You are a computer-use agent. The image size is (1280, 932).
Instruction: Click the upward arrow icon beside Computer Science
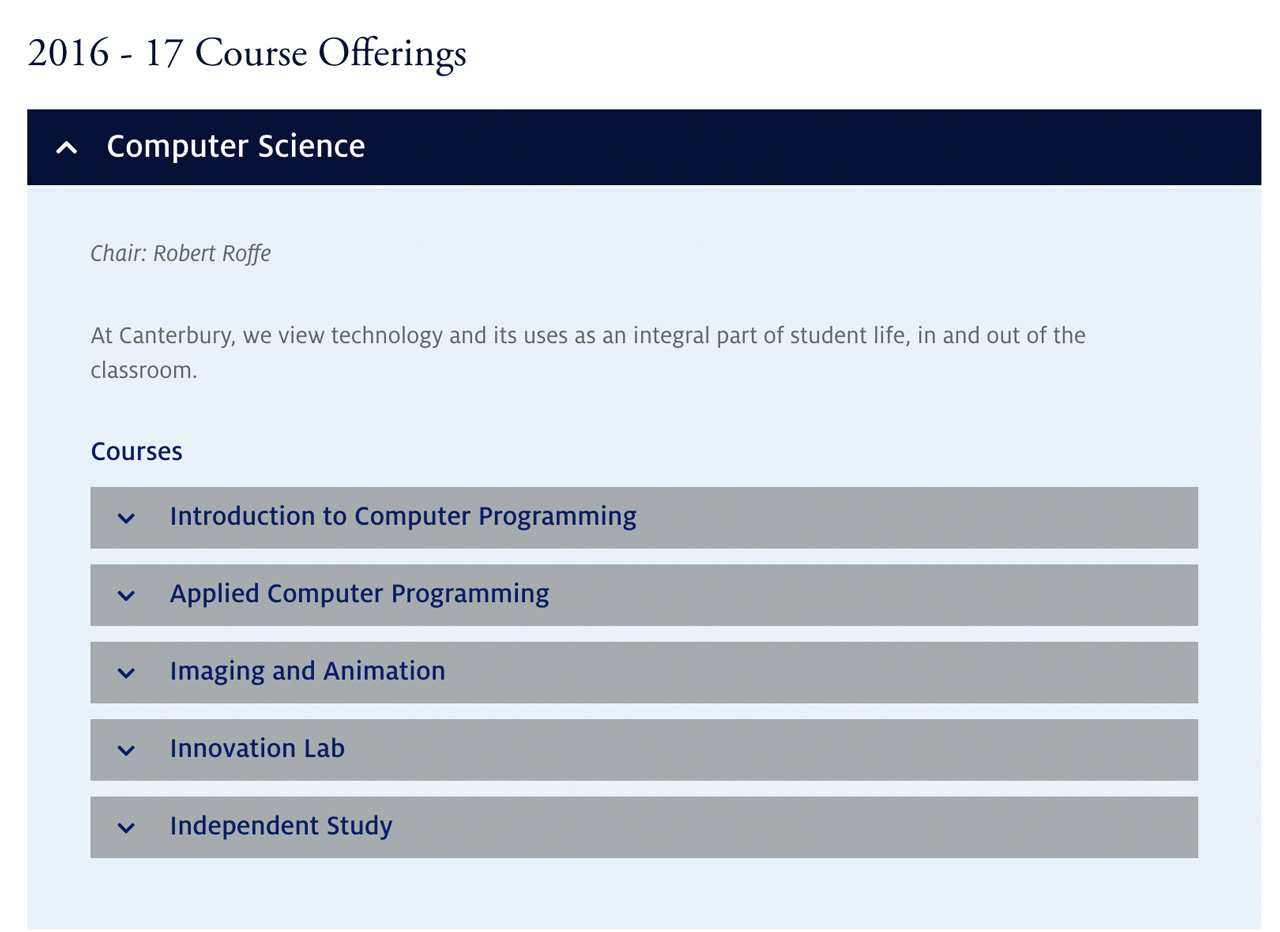tap(66, 147)
